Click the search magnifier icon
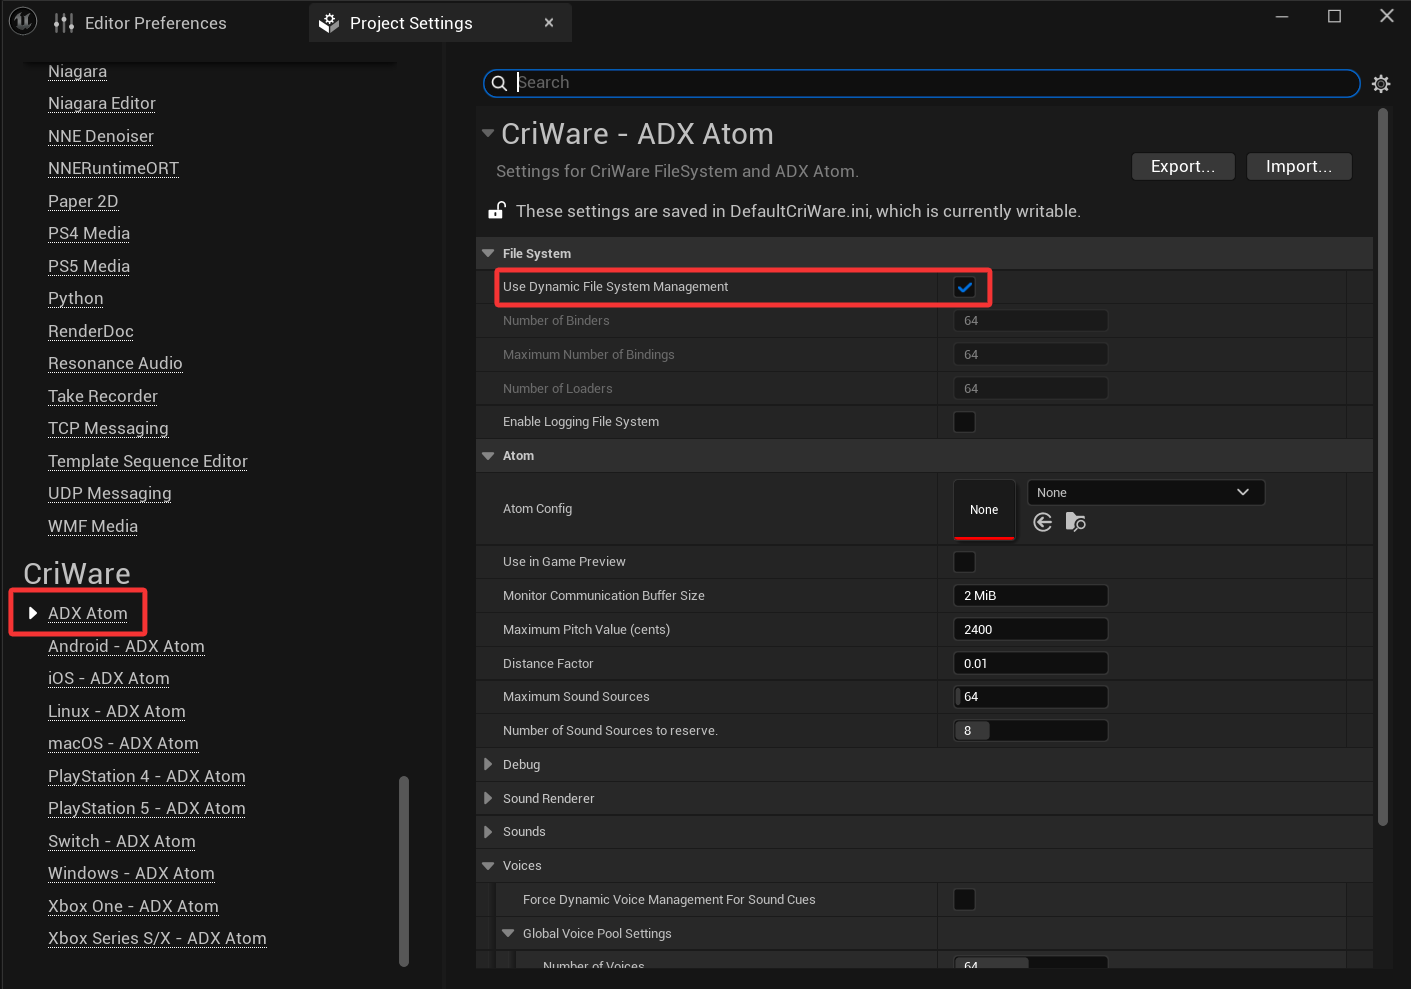This screenshot has height=989, width=1411. pos(499,83)
